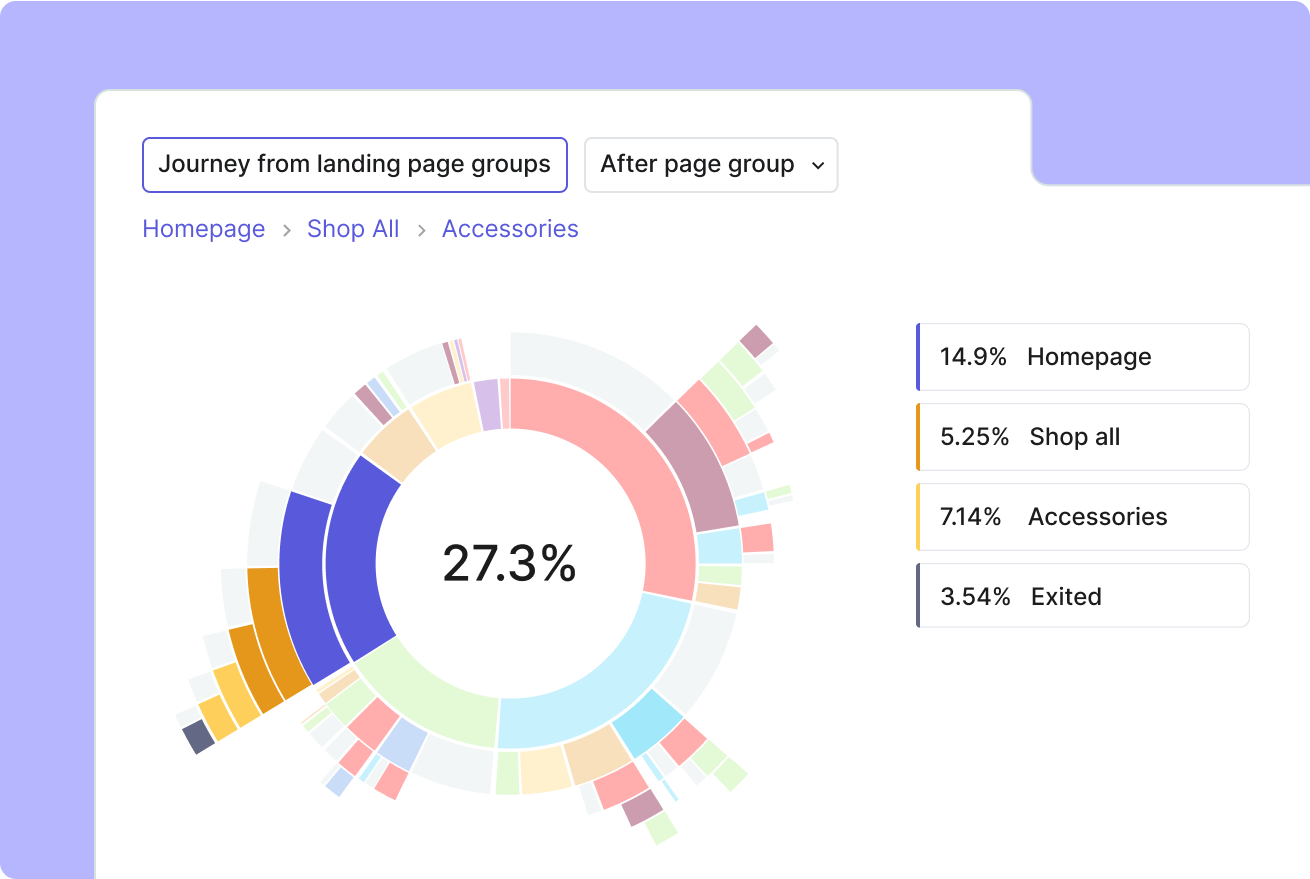
Task: Open the After page group dropdown
Action: tap(710, 165)
